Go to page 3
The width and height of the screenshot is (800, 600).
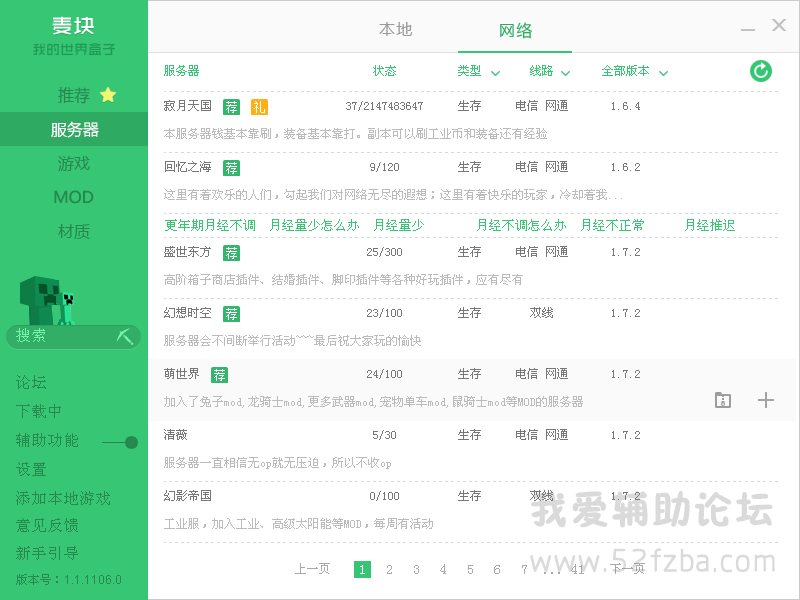point(416,569)
